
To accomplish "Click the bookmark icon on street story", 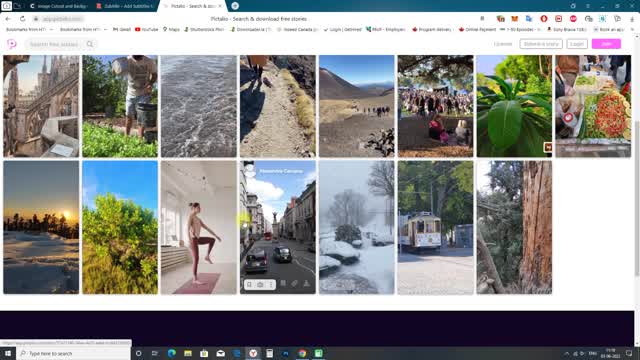I will (x=249, y=284).
